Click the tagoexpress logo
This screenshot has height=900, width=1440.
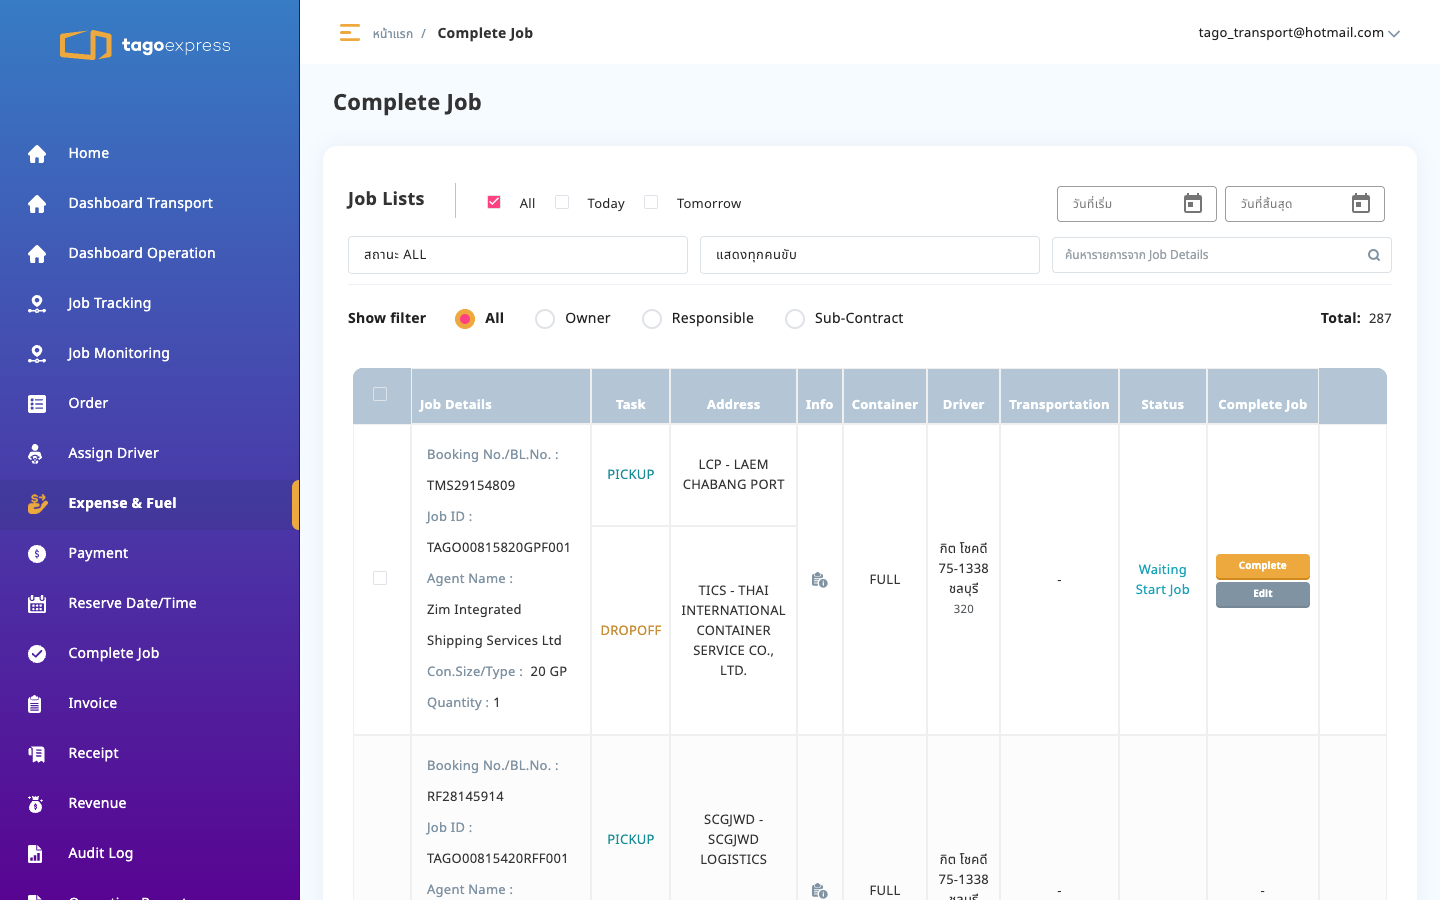(x=145, y=45)
